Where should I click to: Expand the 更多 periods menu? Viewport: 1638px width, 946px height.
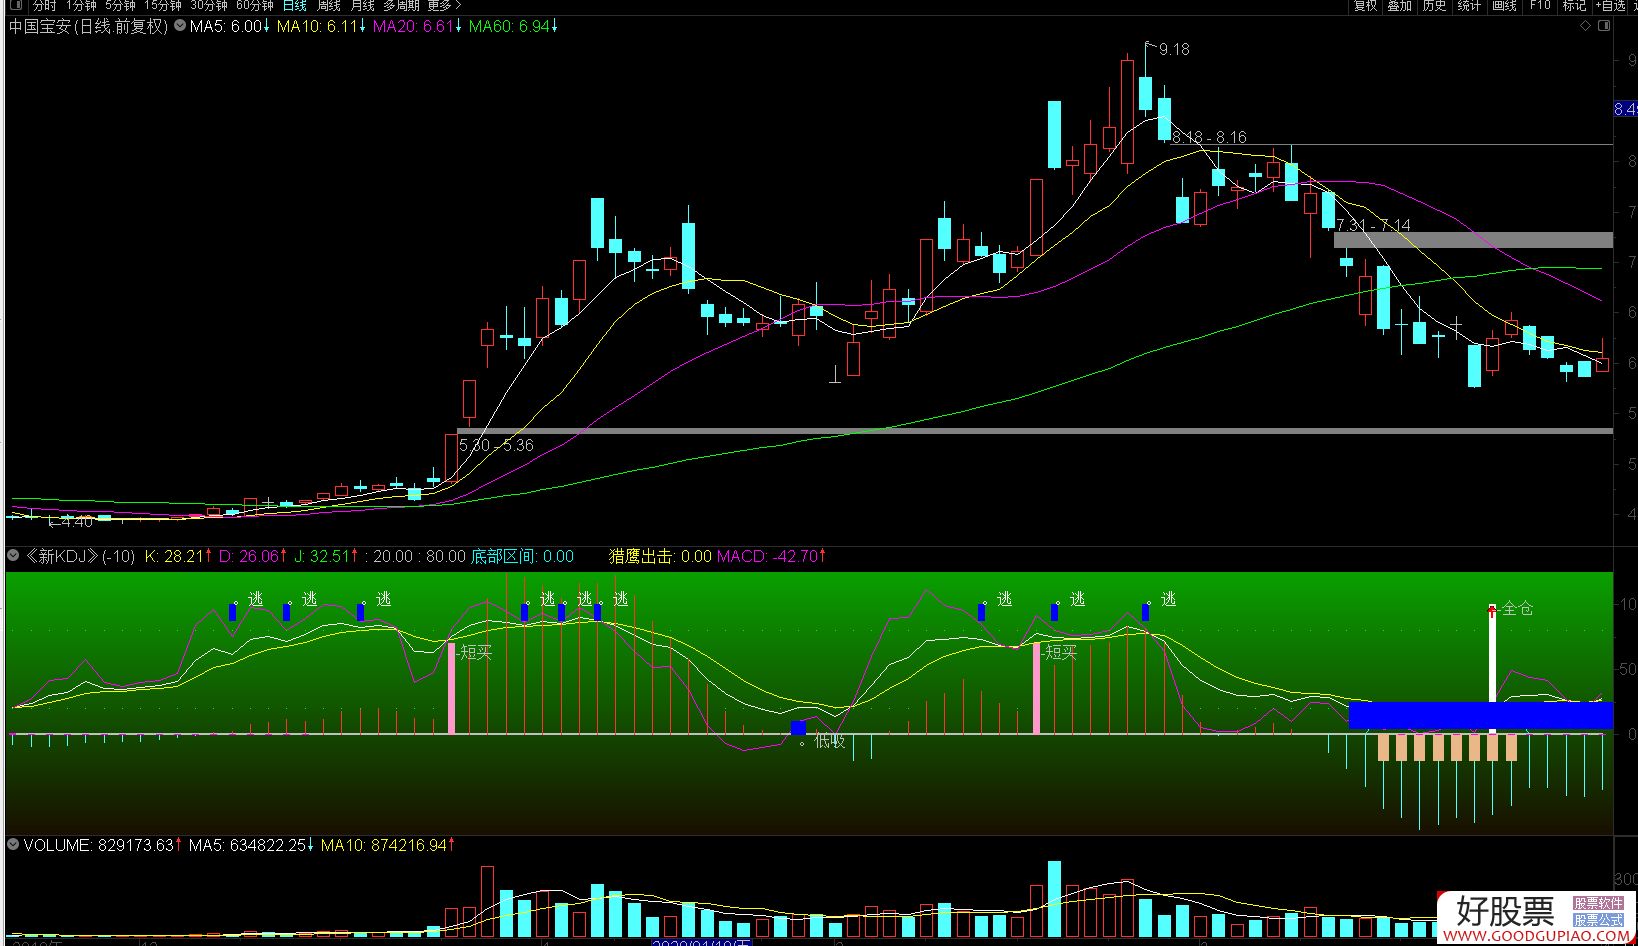click(445, 5)
